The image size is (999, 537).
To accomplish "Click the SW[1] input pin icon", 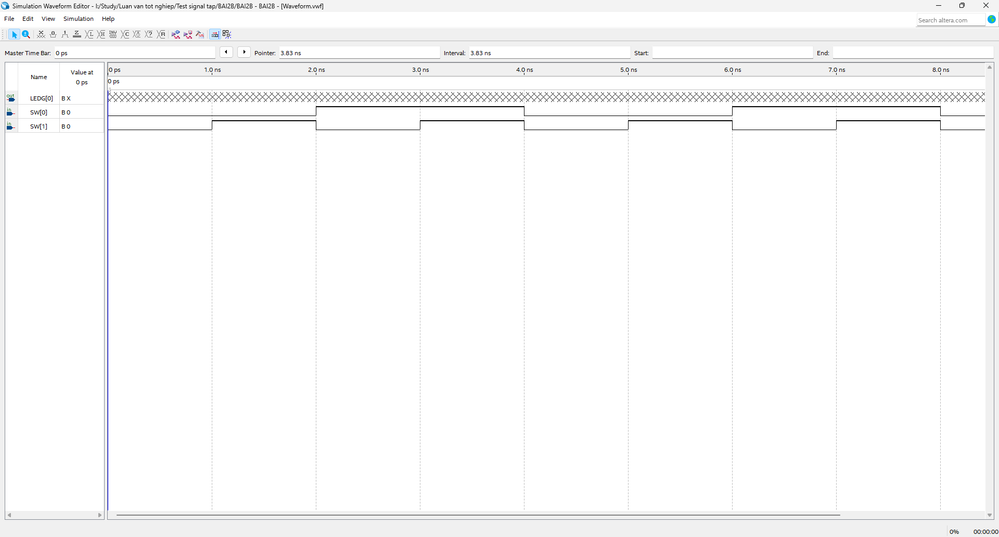I will pos(10,126).
